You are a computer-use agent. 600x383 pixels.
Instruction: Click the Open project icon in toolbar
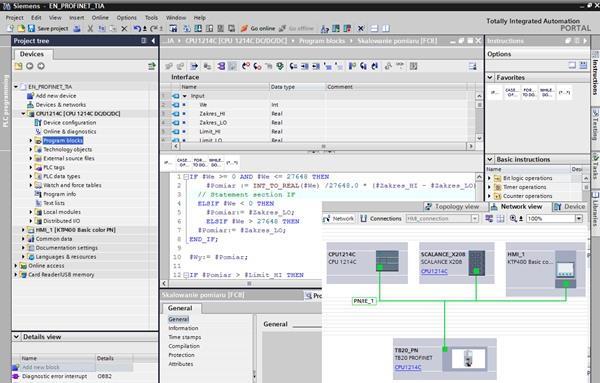tap(21, 29)
